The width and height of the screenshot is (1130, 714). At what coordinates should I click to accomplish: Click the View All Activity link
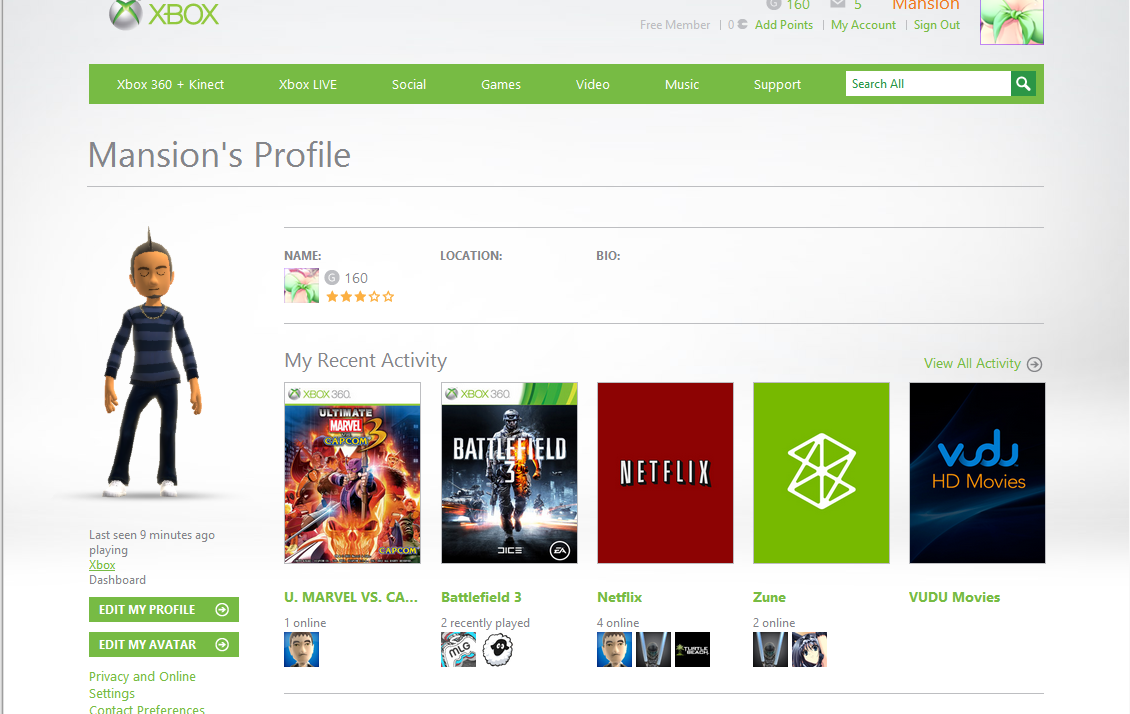coord(972,363)
